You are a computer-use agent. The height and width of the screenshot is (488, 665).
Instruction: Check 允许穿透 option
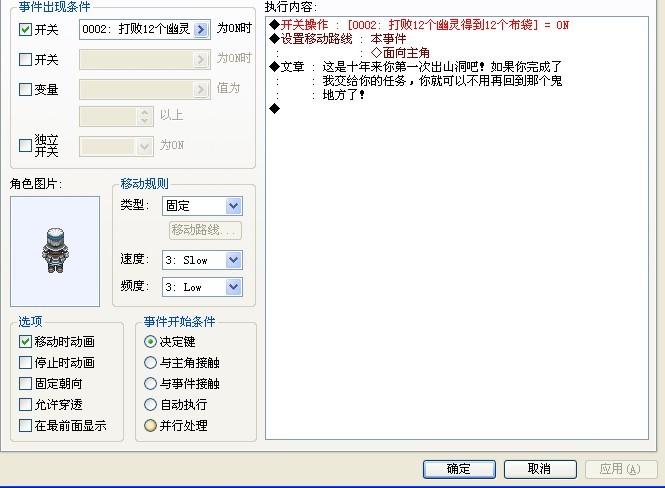pyautogui.click(x=25, y=404)
